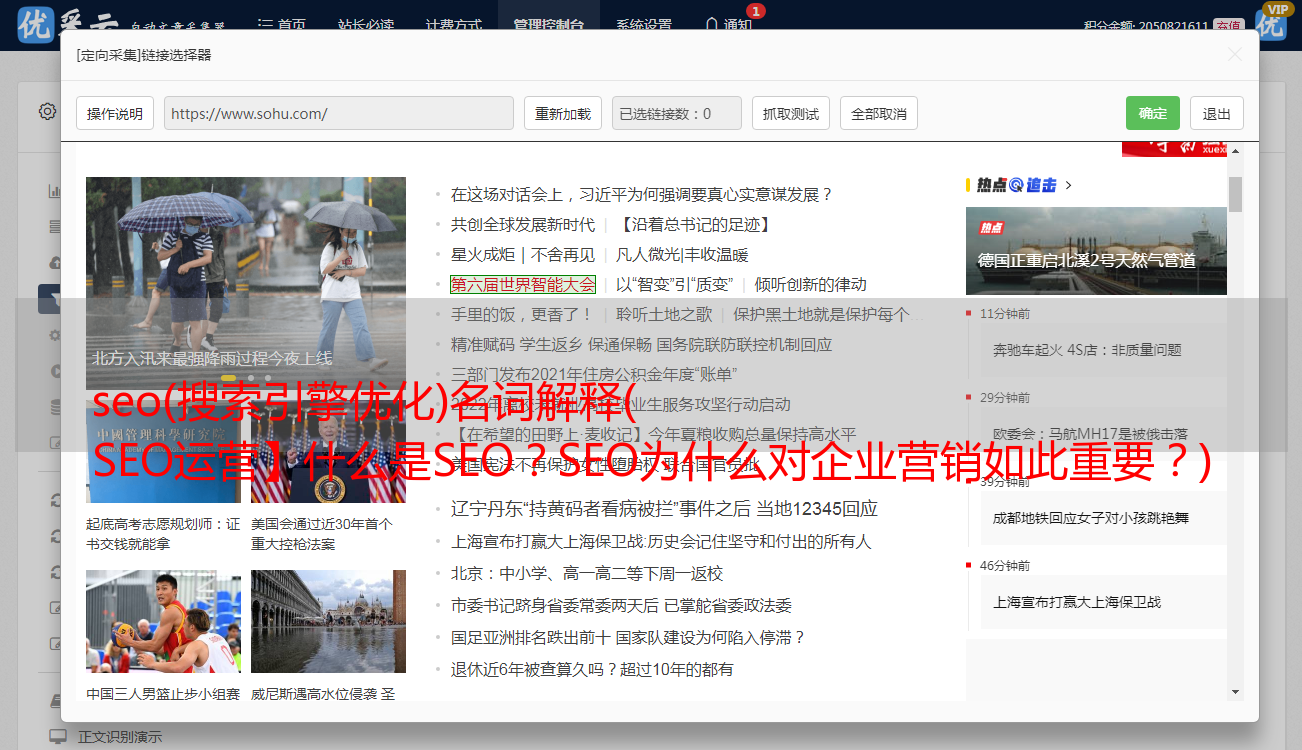
Task: Click headline 市委书记跻身省委常委两天后
Action: [554, 605]
